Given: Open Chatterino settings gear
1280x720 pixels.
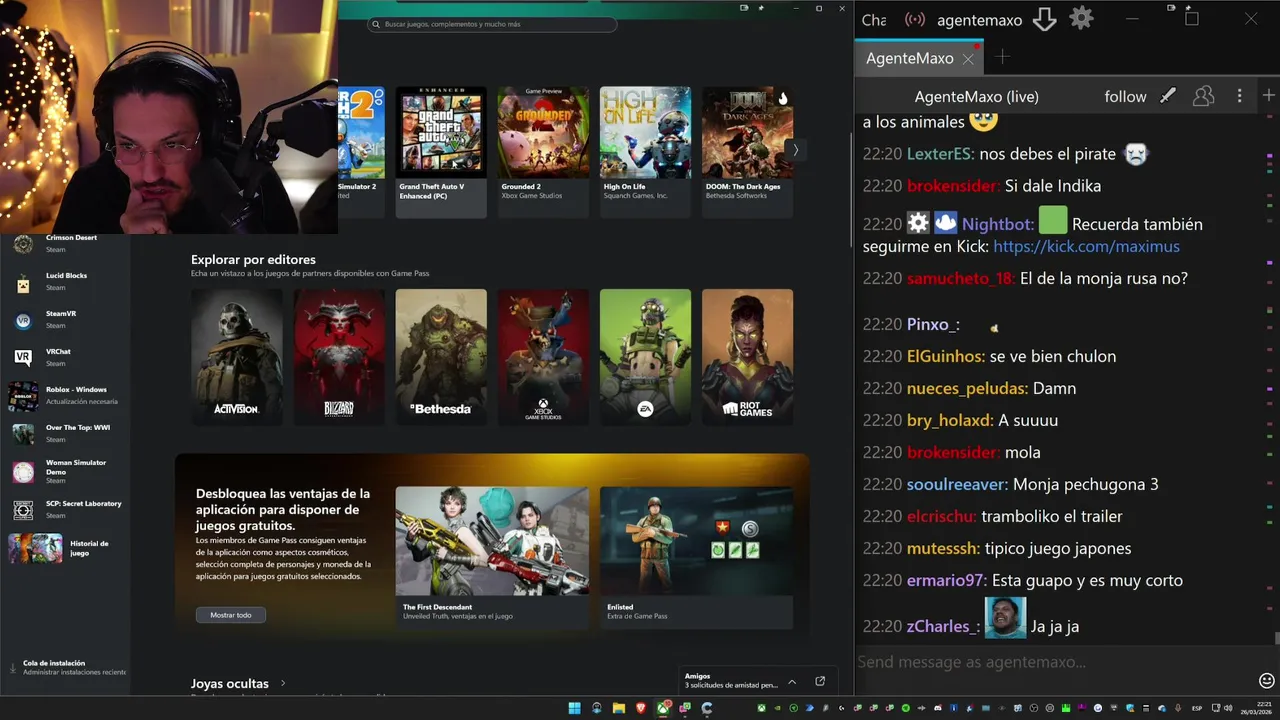Looking at the screenshot, I should pyautogui.click(x=1081, y=19).
